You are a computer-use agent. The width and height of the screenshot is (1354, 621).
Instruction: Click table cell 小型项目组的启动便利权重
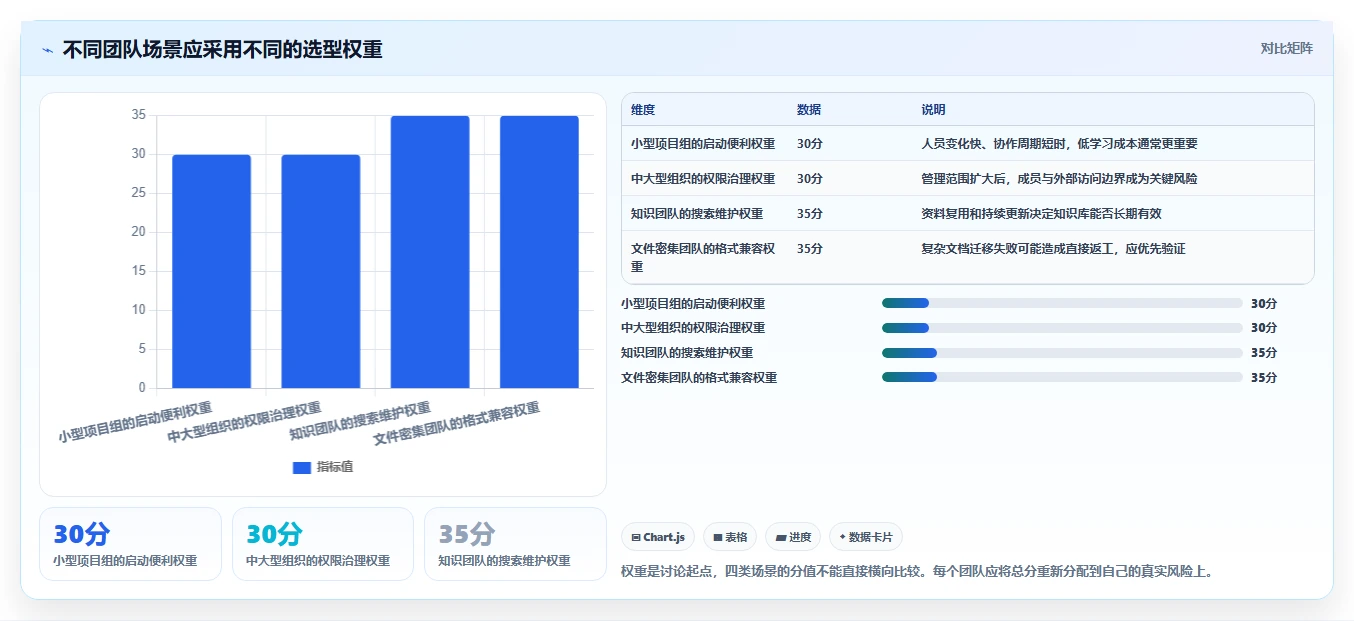click(703, 144)
